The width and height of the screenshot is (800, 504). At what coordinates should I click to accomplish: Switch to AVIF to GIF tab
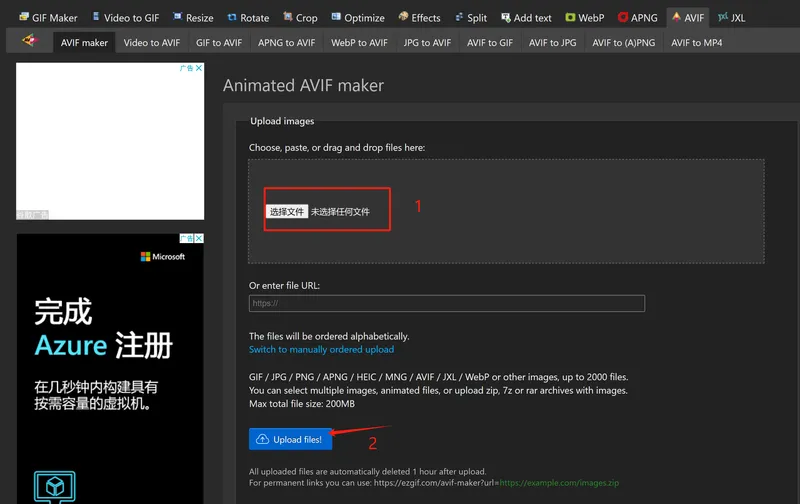tap(490, 43)
